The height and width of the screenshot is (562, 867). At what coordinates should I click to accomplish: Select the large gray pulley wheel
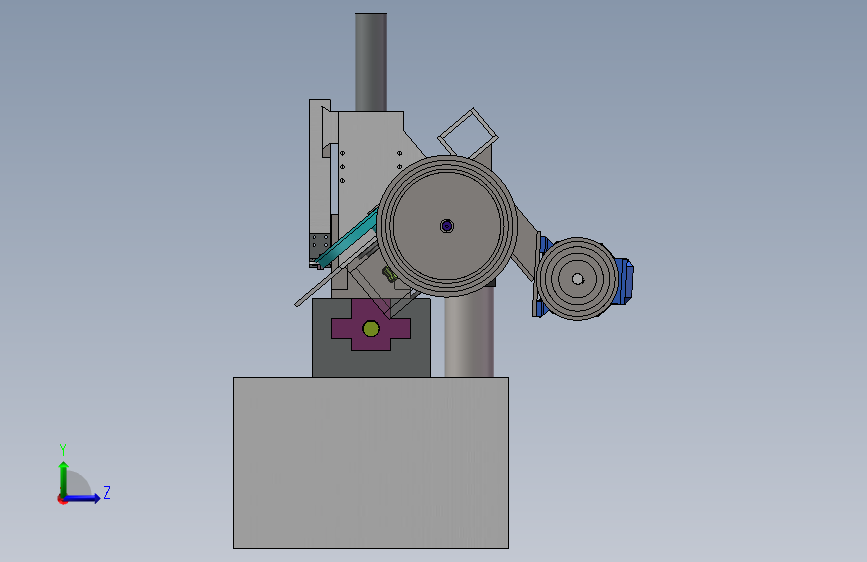tap(447, 226)
